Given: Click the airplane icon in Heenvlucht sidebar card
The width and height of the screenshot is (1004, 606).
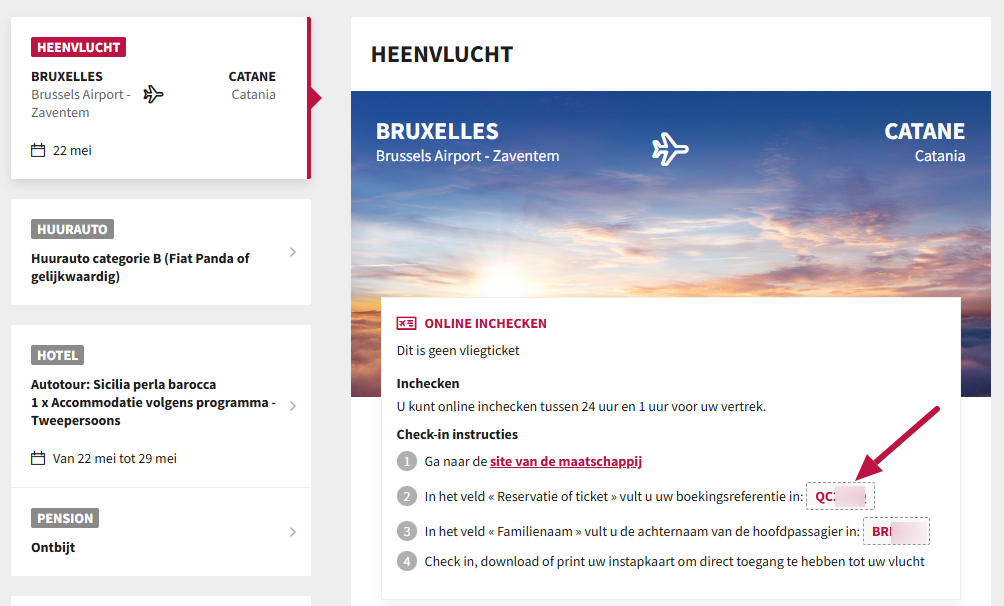Looking at the screenshot, I should (x=153, y=94).
